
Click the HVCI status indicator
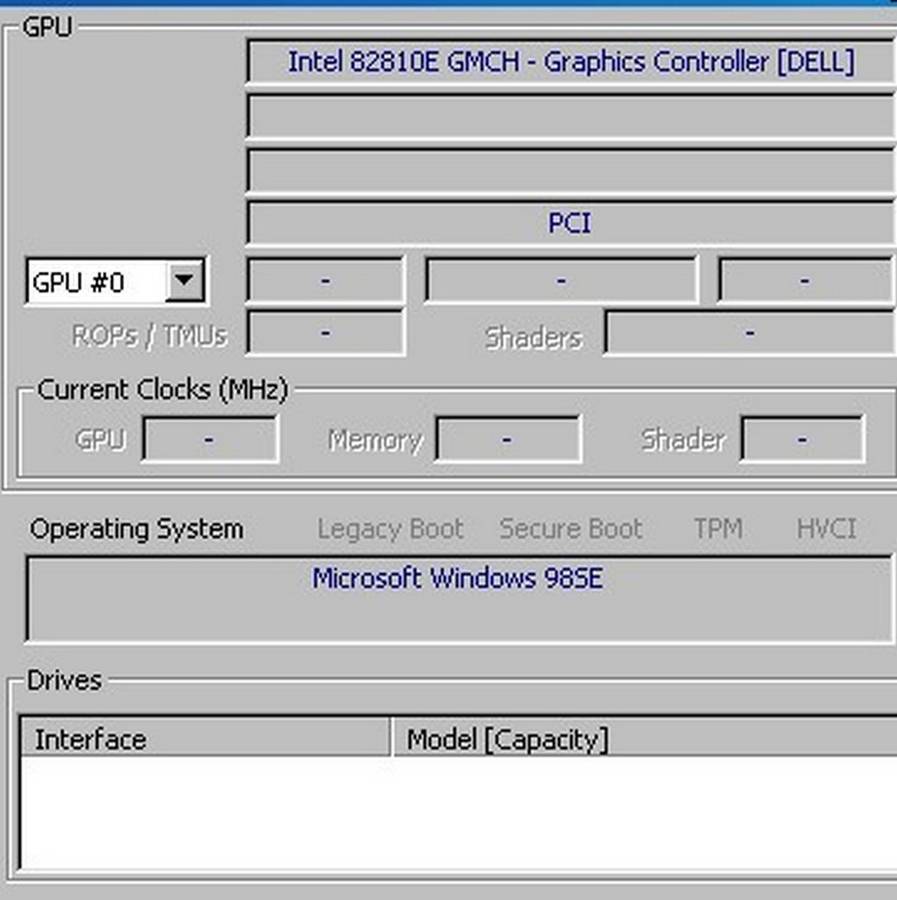(x=826, y=529)
